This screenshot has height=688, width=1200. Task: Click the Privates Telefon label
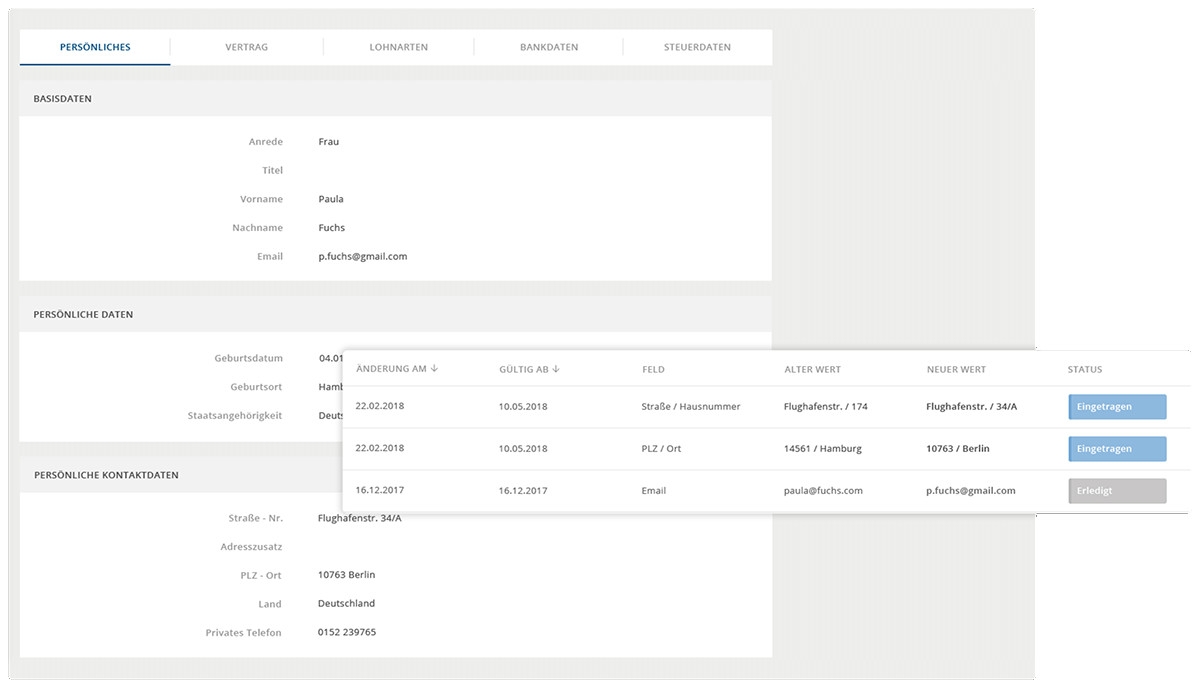244,633
